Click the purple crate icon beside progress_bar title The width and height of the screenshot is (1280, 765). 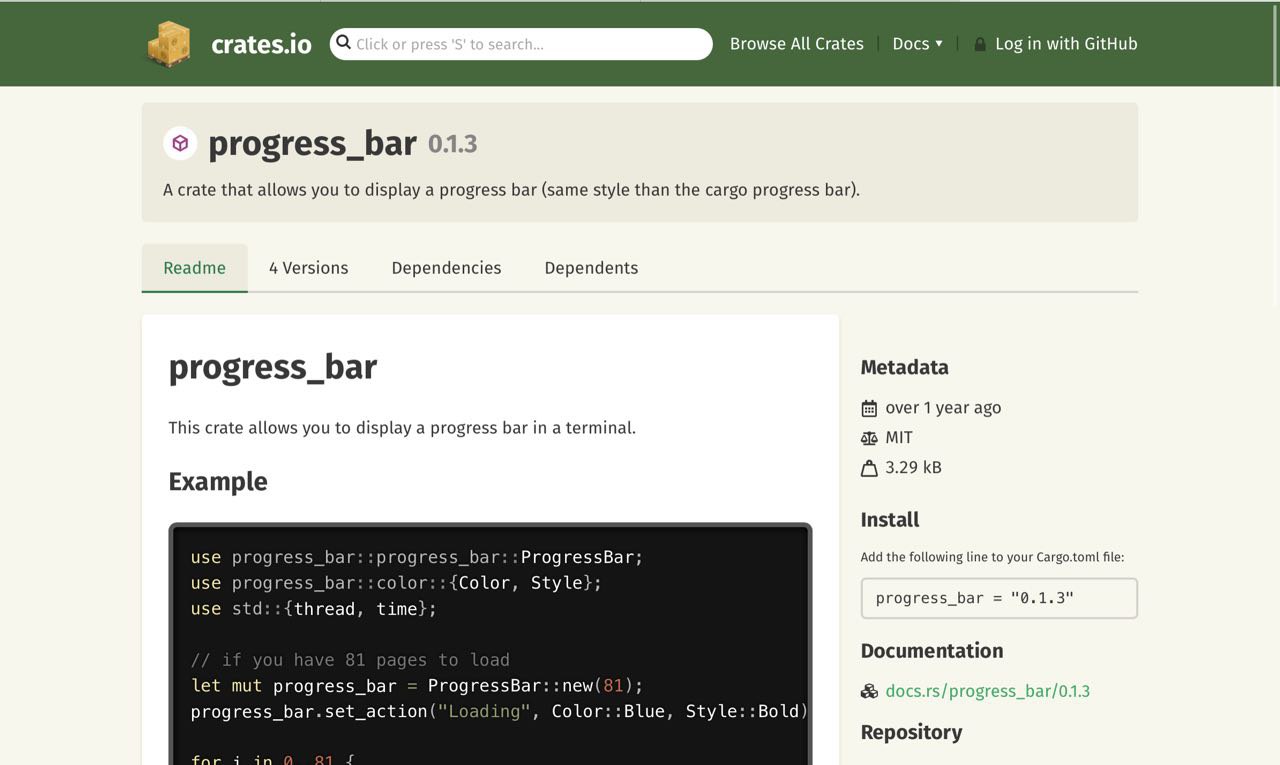click(x=180, y=143)
